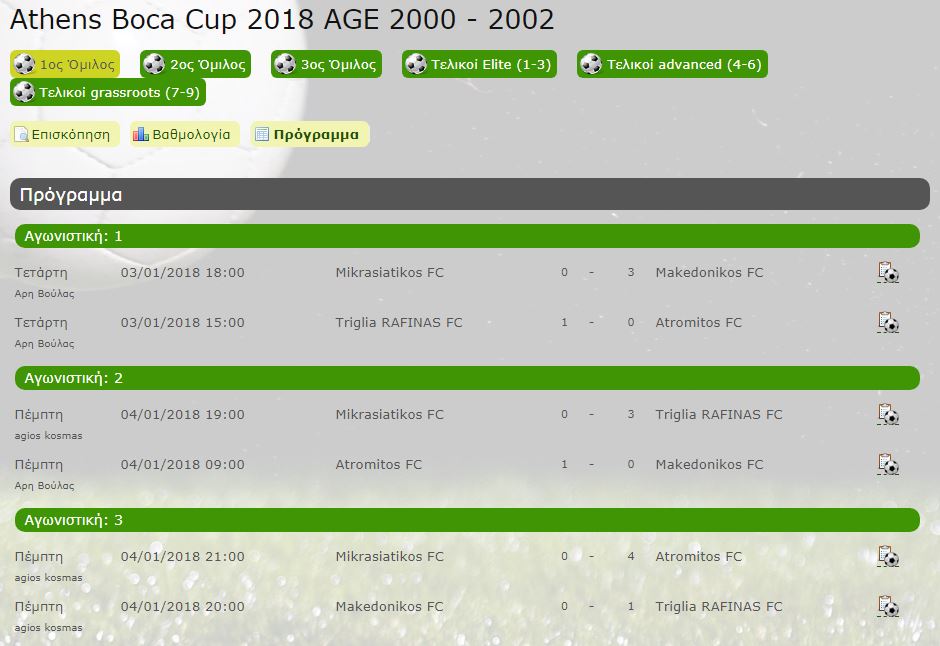This screenshot has height=646, width=940.
Task: Open match report icon for Triglia RAFINAS vs Atromitos
Action: pyautogui.click(x=888, y=322)
